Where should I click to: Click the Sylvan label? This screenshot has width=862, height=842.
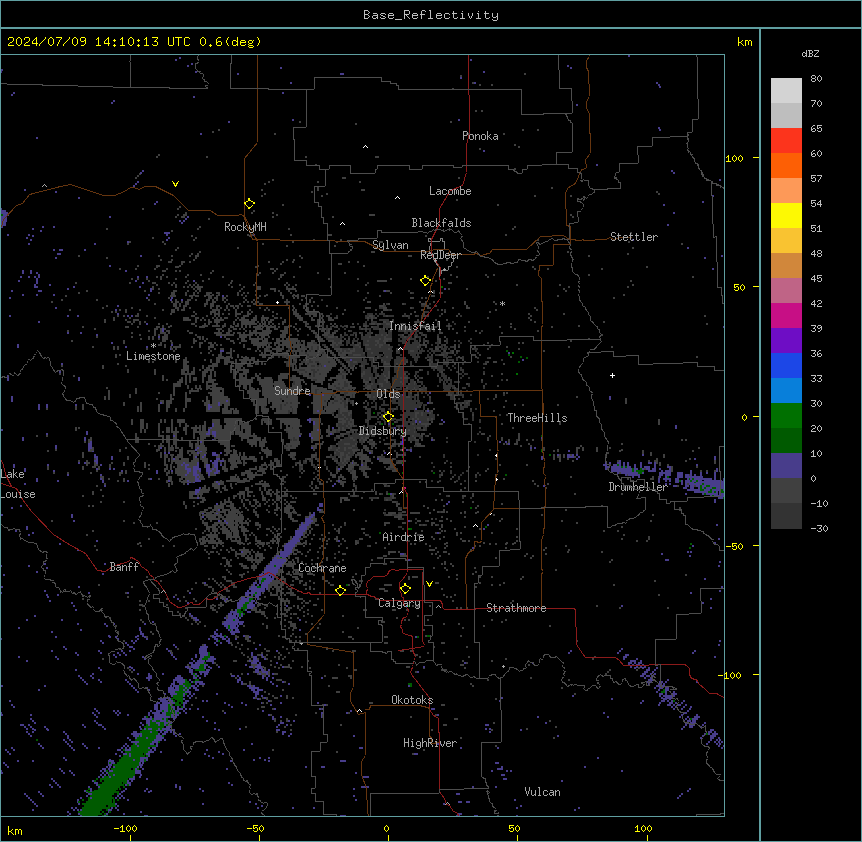tap(390, 245)
